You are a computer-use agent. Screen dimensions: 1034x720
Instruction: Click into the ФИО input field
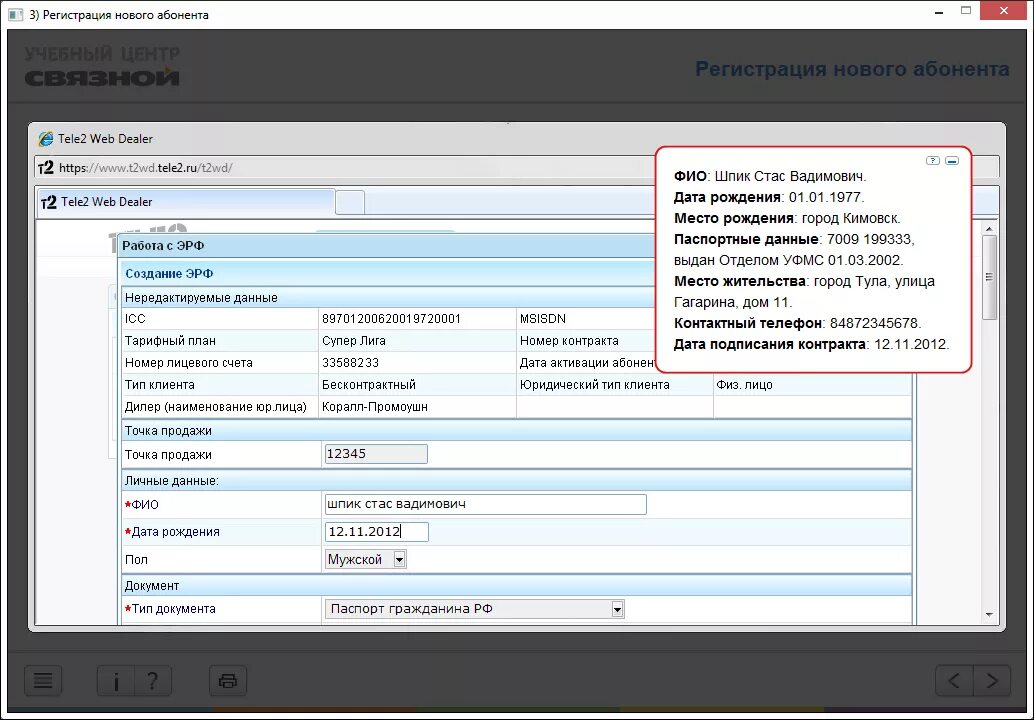pos(485,504)
